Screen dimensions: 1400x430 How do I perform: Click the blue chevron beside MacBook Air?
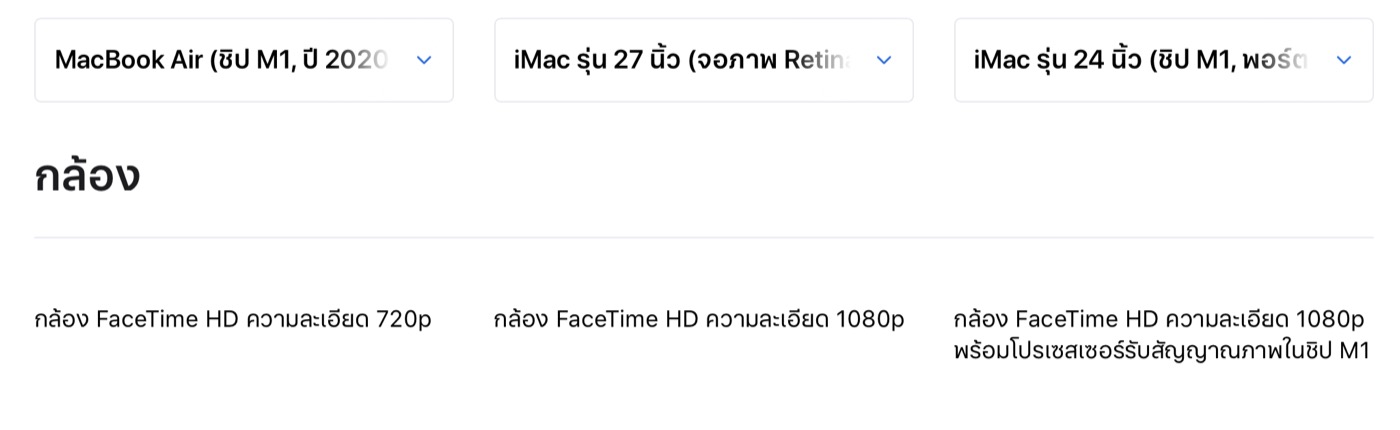[x=424, y=60]
